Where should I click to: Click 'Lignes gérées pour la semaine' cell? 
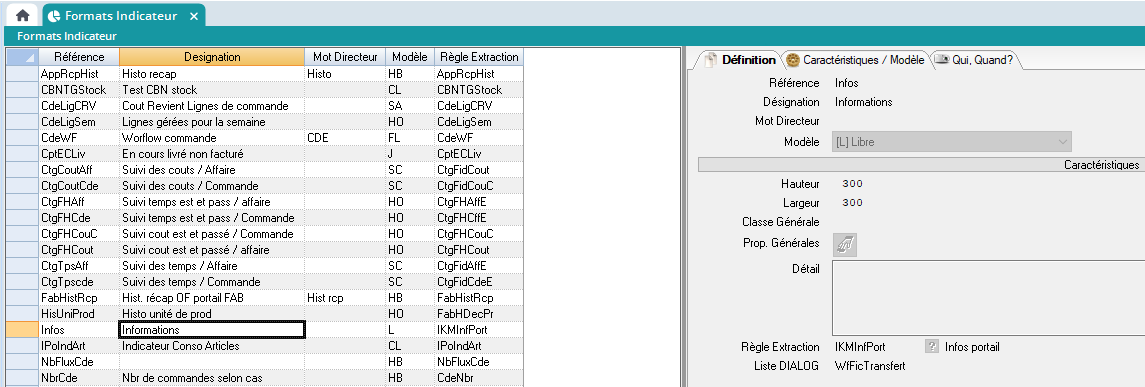click(x=212, y=122)
